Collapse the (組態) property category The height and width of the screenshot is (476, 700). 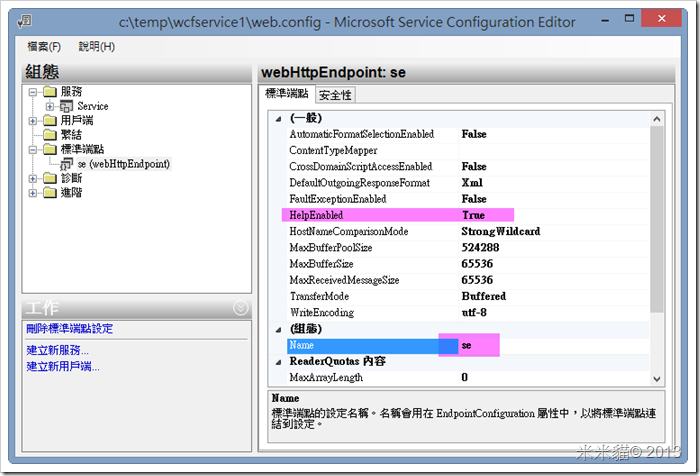coord(279,330)
